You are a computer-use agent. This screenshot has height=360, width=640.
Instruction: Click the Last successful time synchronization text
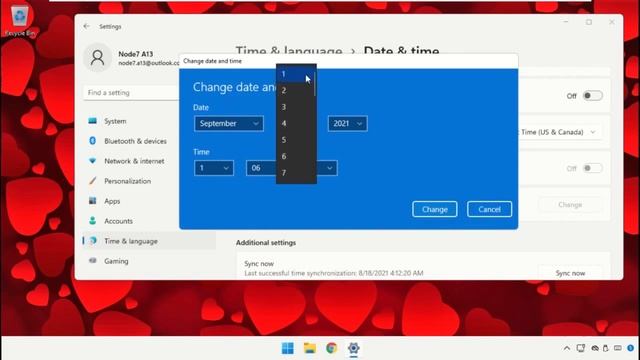(x=334, y=273)
